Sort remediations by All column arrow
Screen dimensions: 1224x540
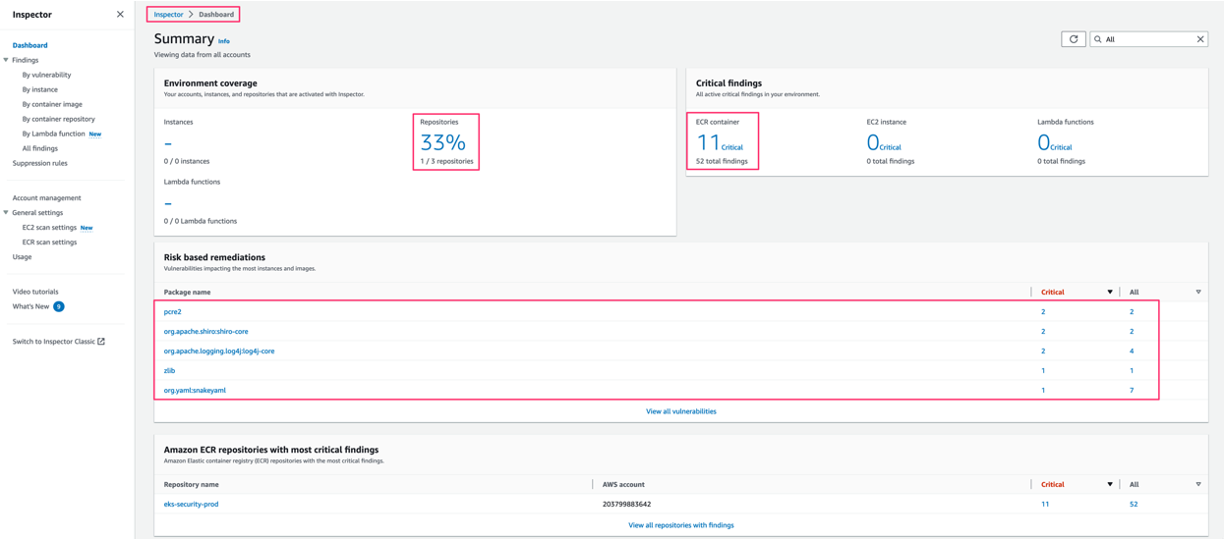click(x=1198, y=292)
